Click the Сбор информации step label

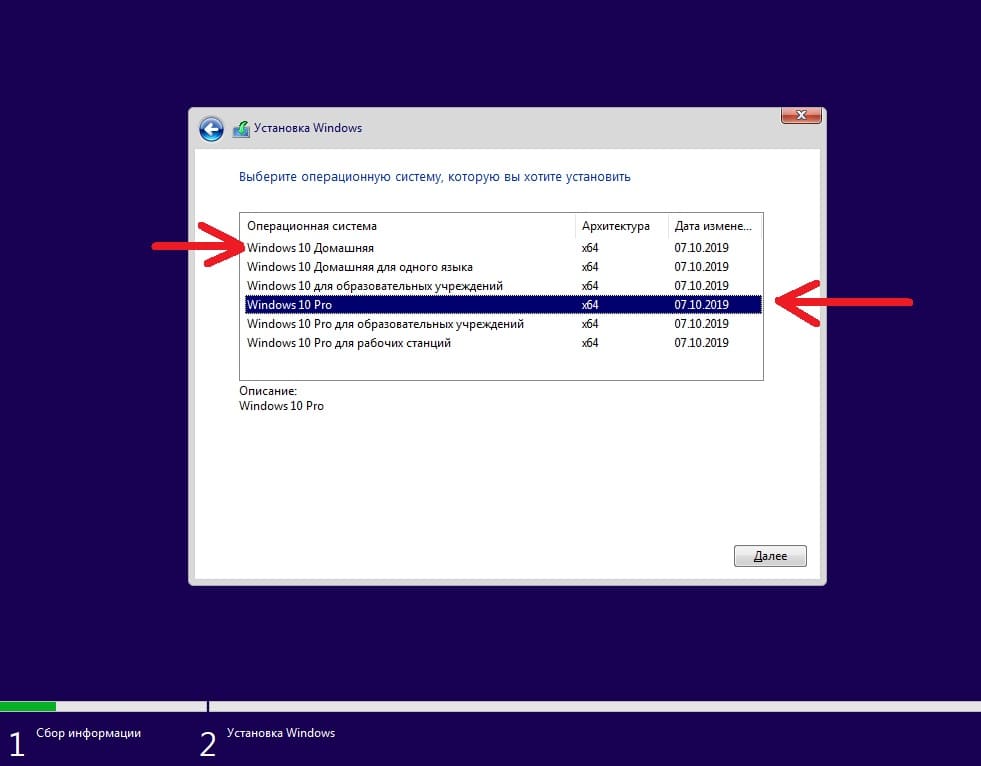pyautogui.click(x=88, y=733)
